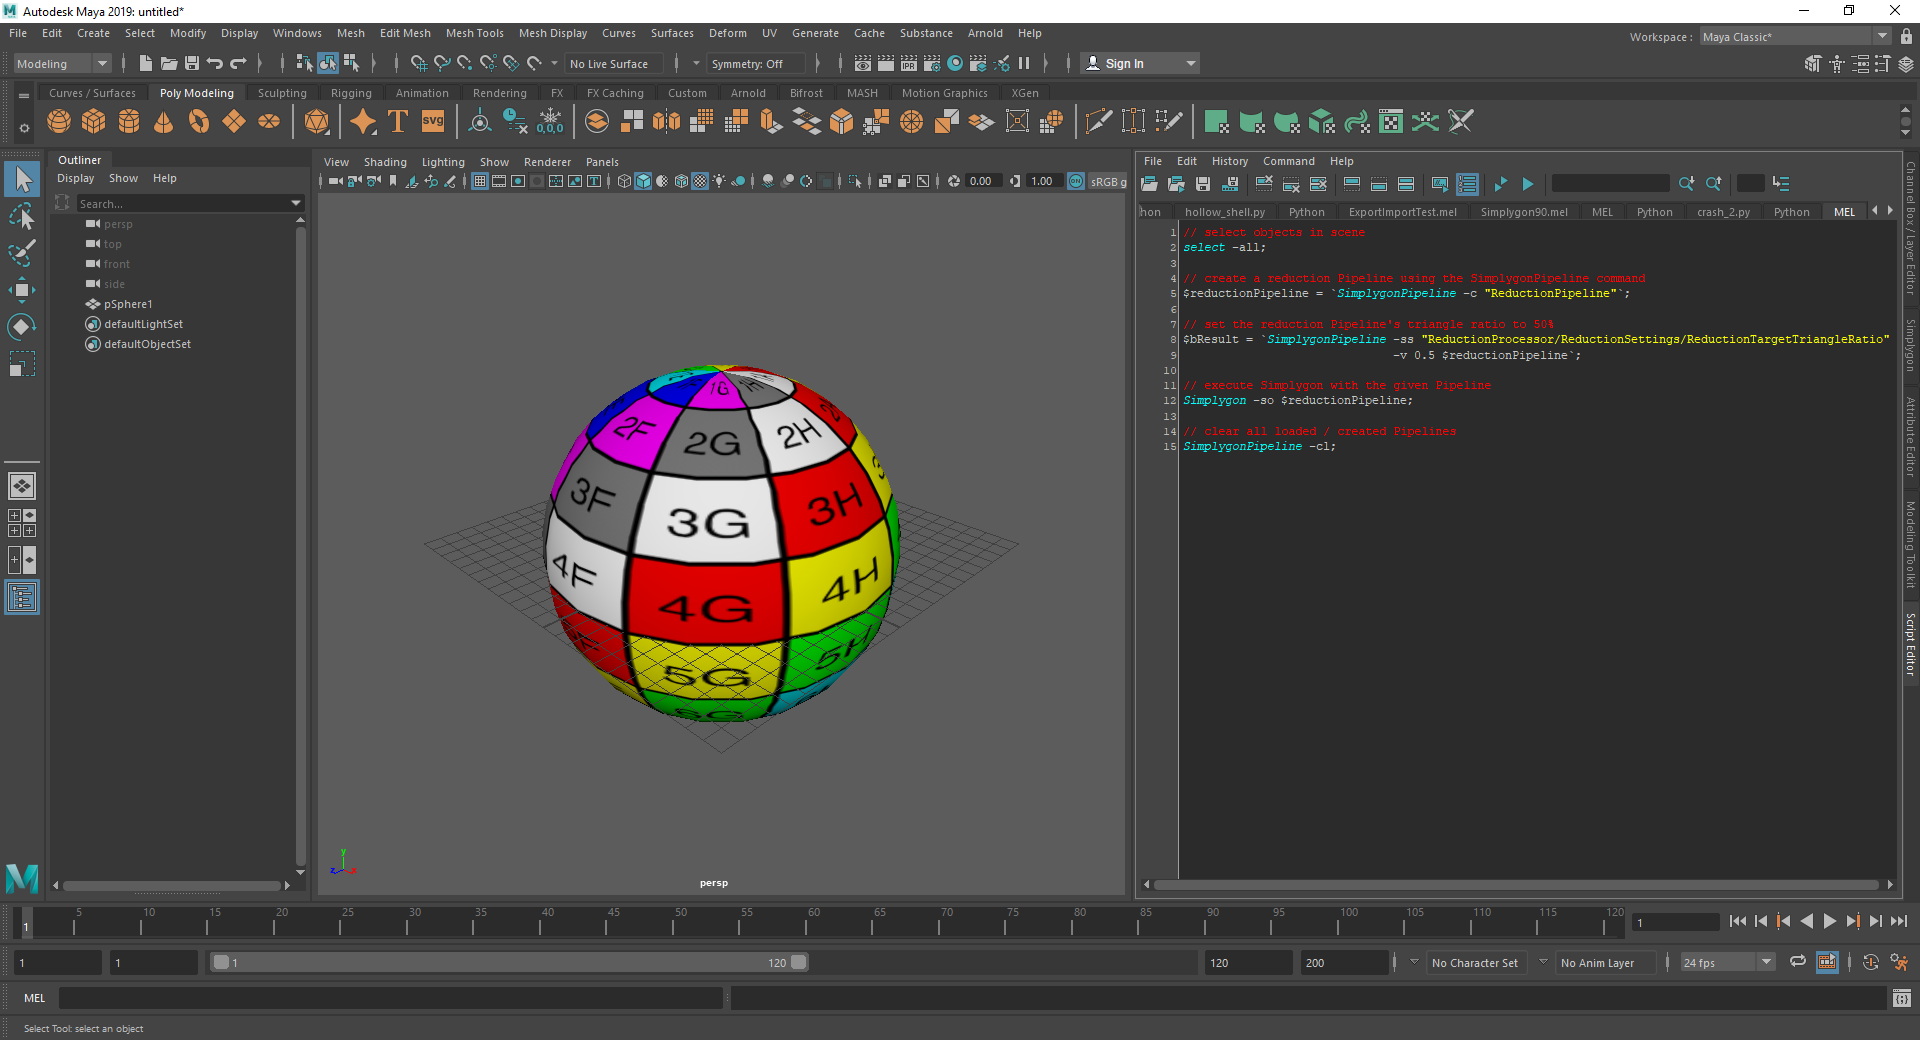Toggle show line numbers in Script Editor
Viewport: 1920px width, 1040px height.
click(1467, 184)
